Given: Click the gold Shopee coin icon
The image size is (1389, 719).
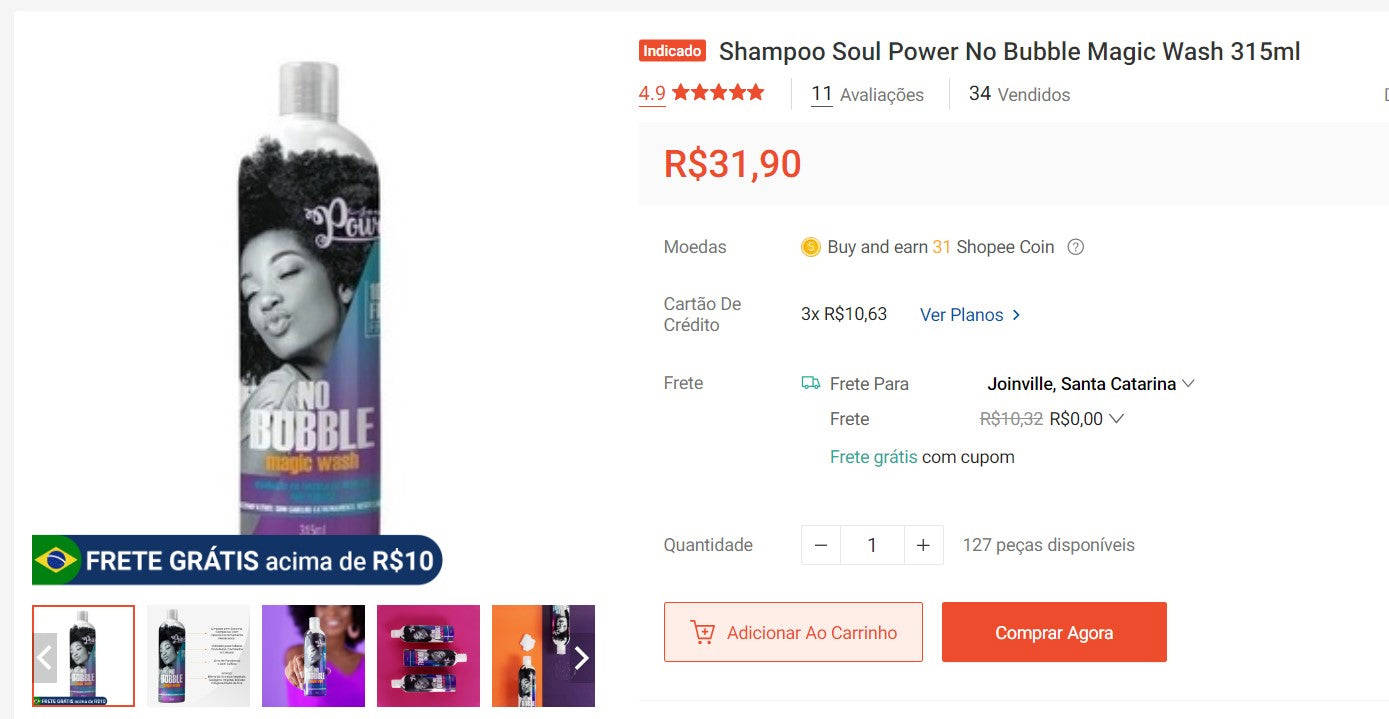Looking at the screenshot, I should tap(811, 247).
